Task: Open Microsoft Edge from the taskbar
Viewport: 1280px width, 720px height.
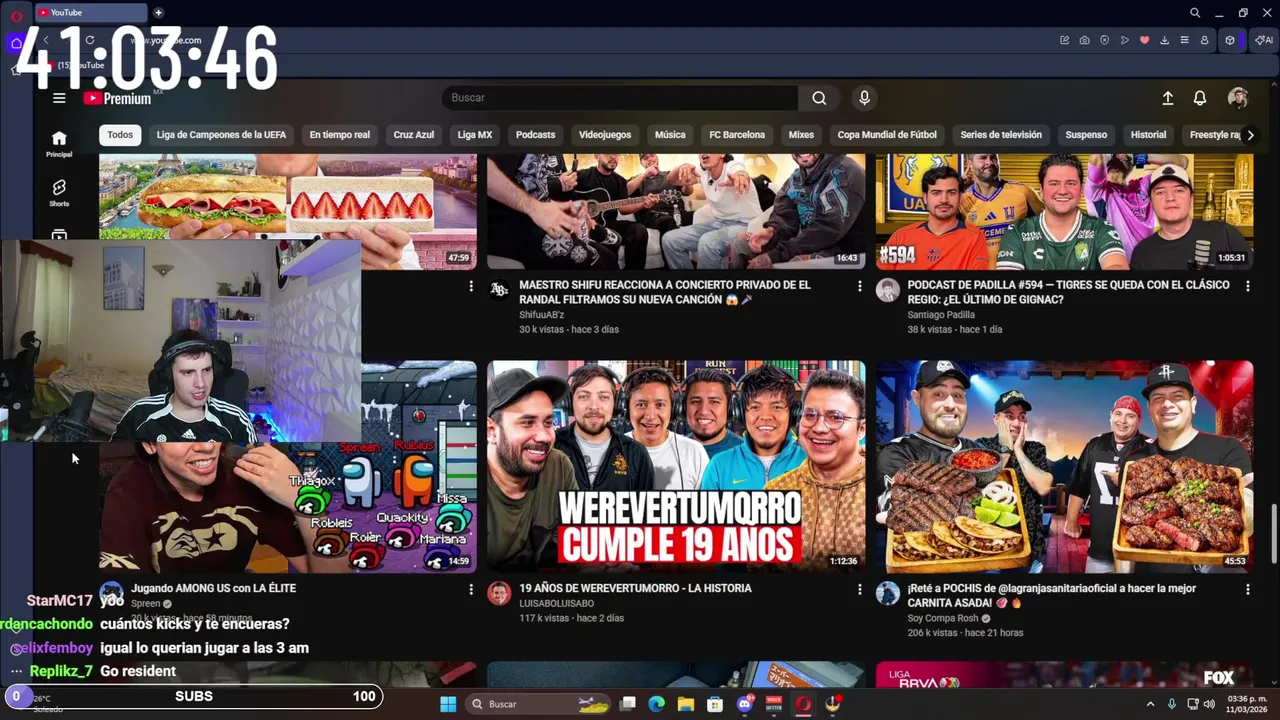Action: tap(656, 704)
